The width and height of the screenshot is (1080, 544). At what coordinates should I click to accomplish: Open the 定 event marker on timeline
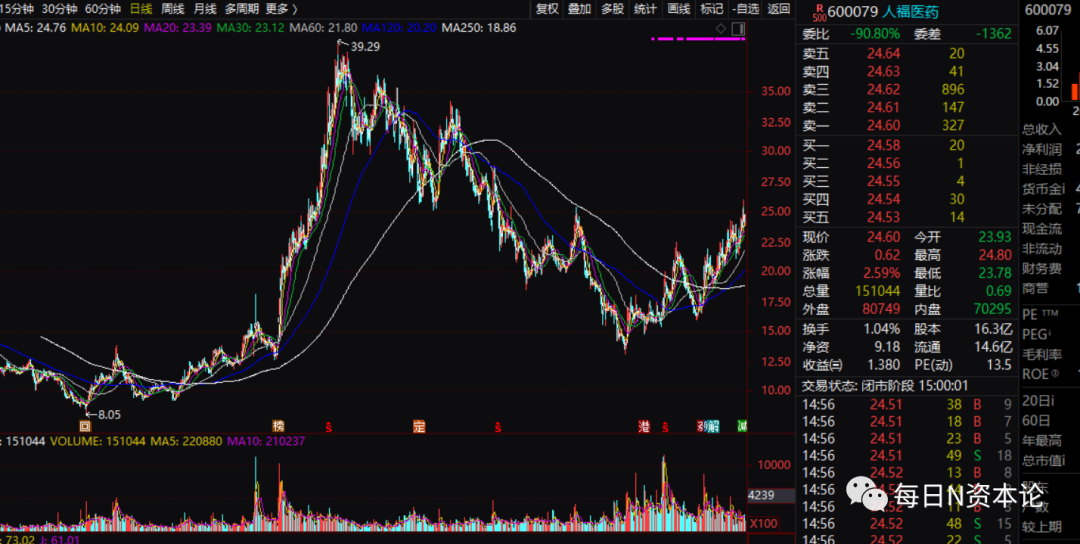[419, 427]
